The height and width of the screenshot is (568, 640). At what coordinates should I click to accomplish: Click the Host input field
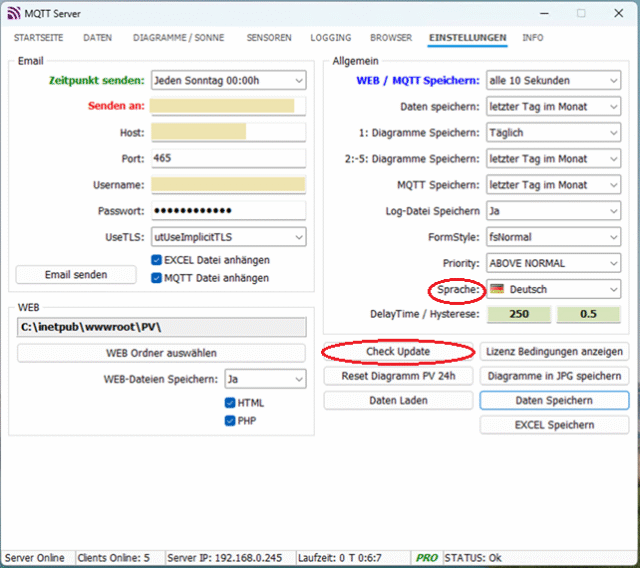tap(229, 133)
